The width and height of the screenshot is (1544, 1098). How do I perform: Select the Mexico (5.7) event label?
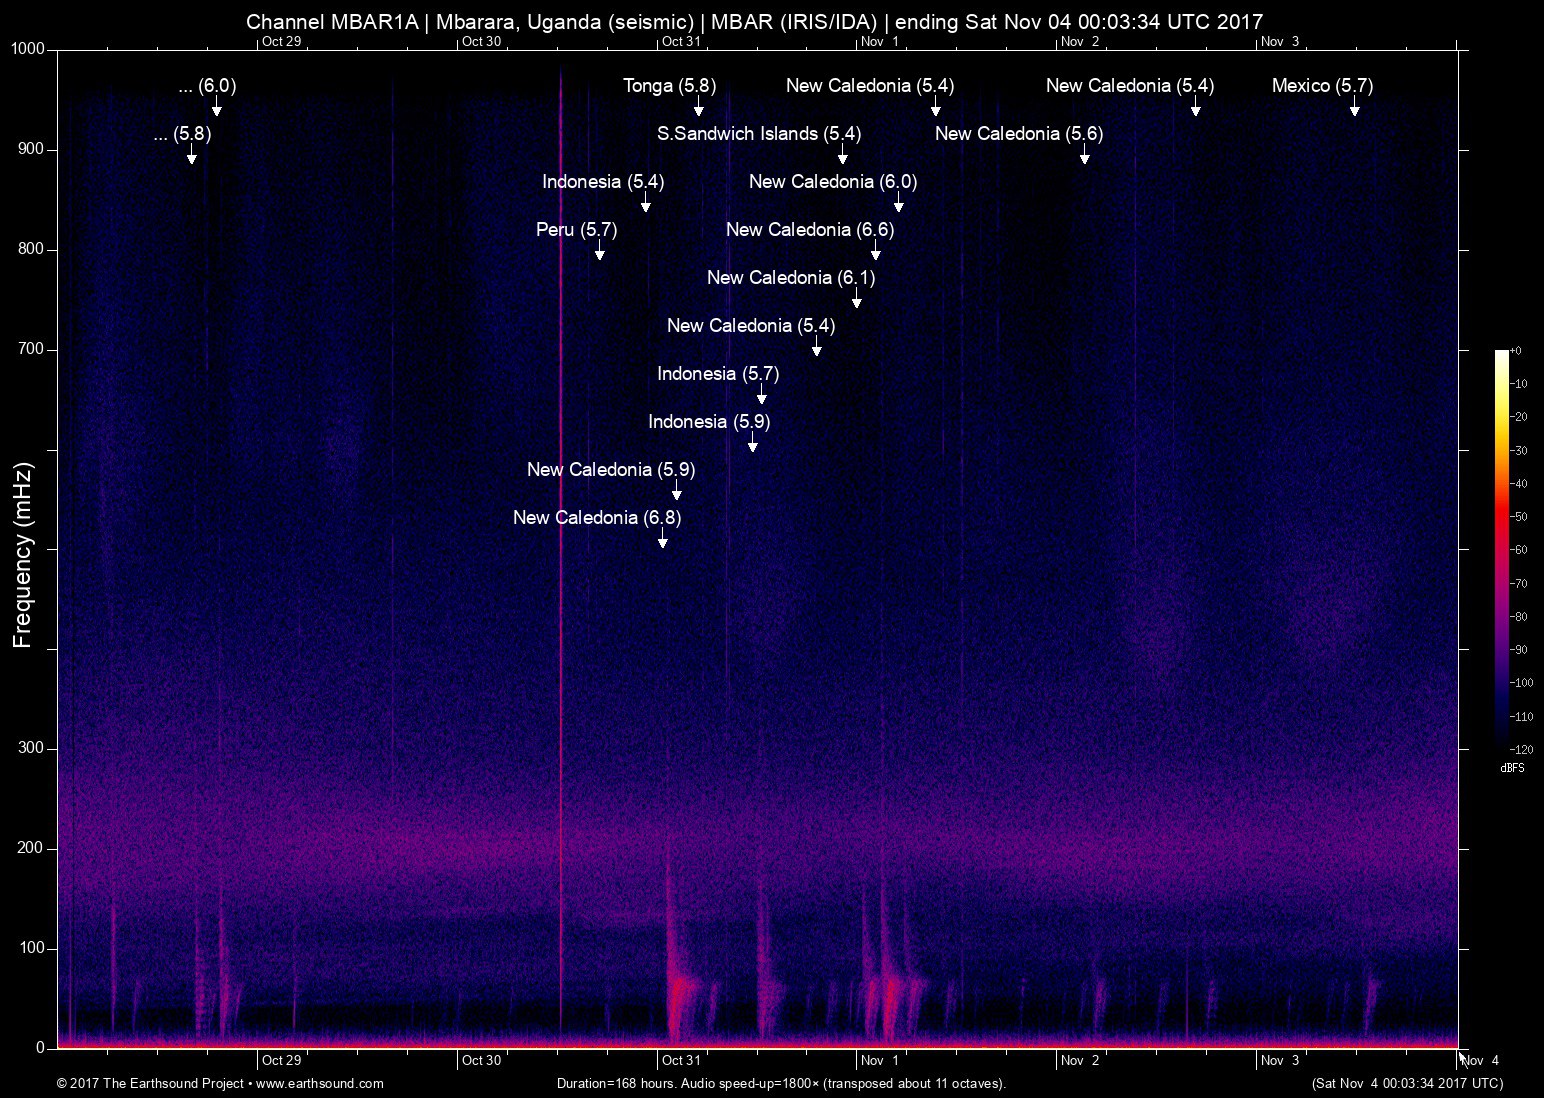click(1321, 86)
